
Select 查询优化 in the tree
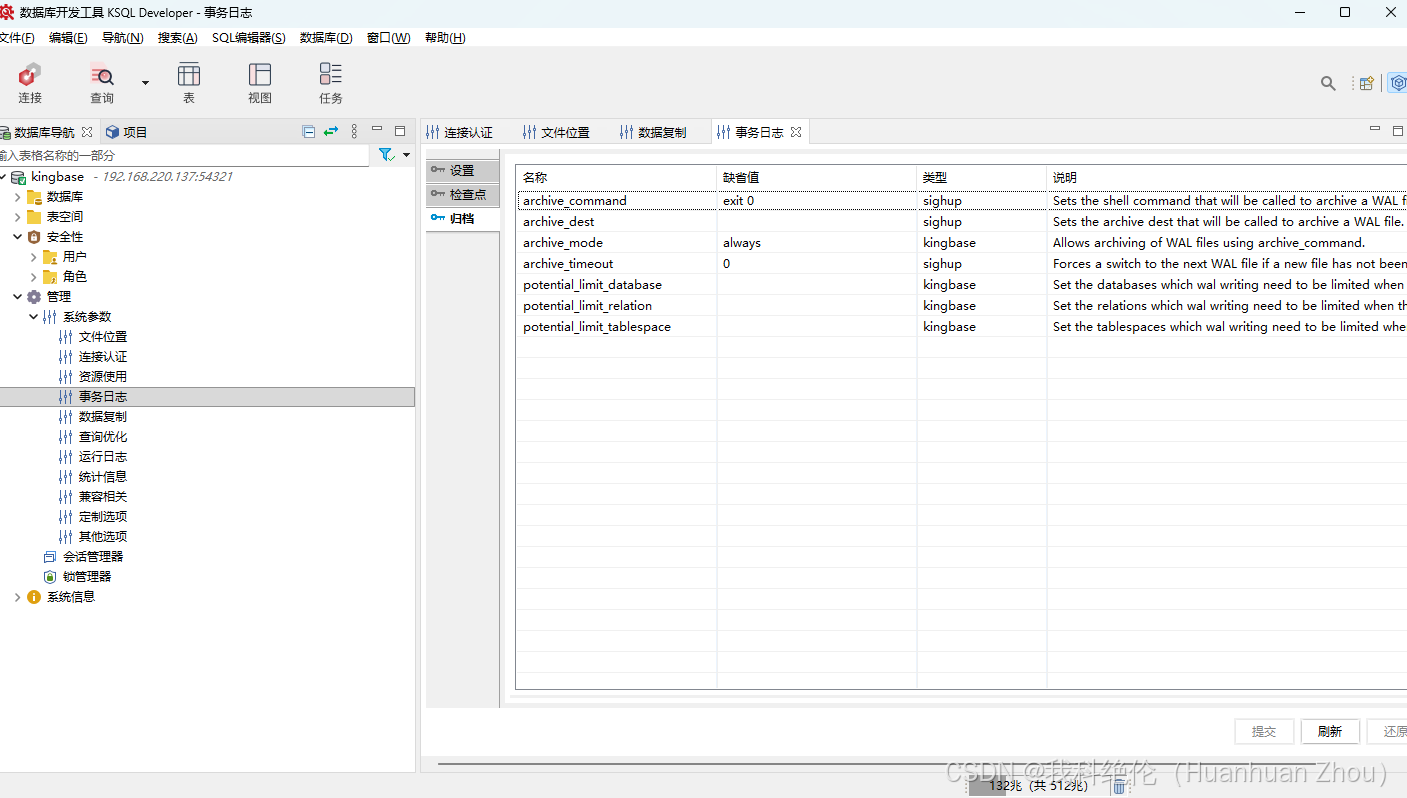103,437
